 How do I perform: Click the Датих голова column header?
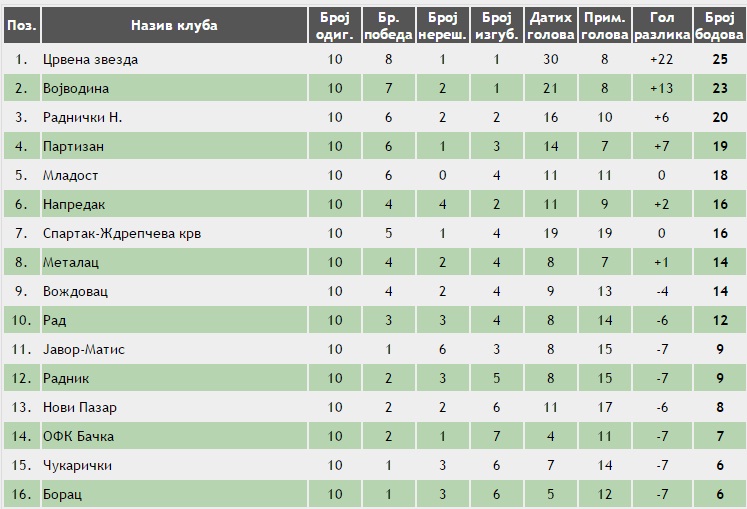point(551,25)
